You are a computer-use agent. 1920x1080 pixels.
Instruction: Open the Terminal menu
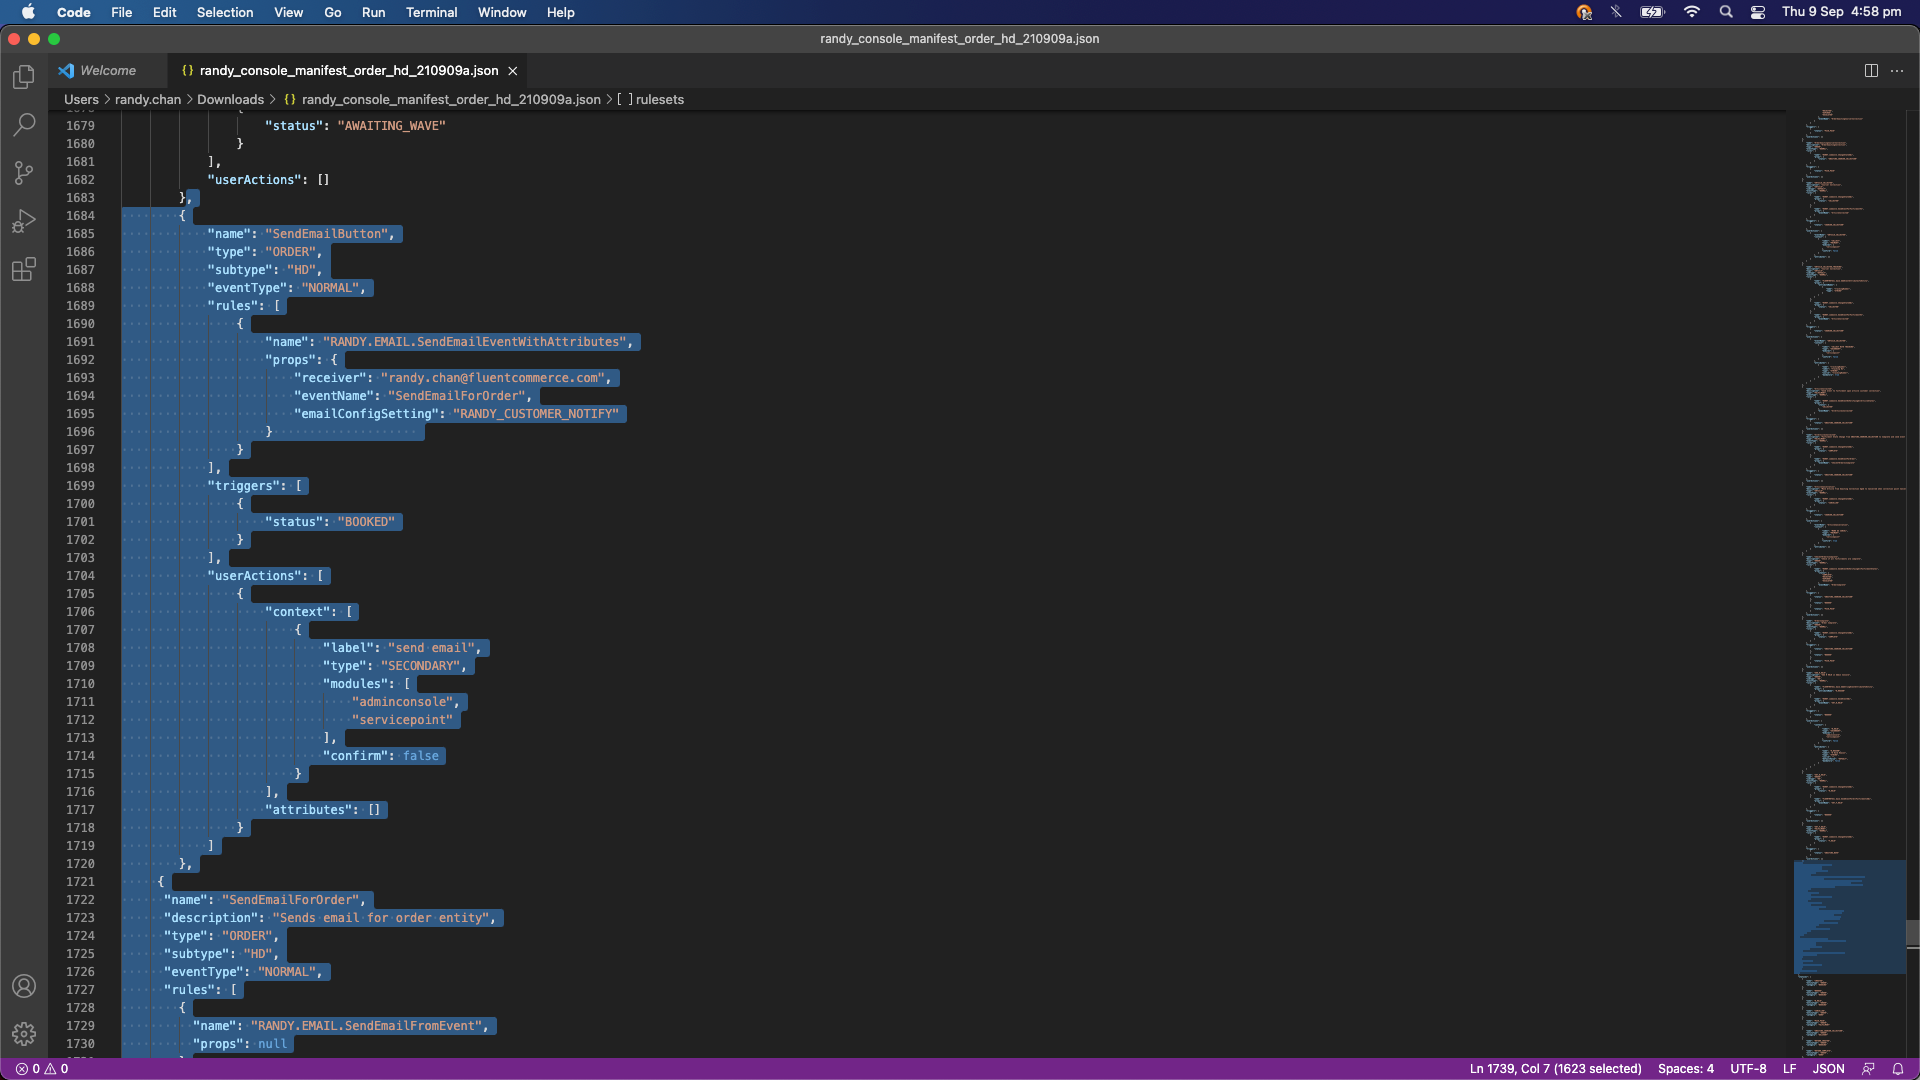[431, 12]
